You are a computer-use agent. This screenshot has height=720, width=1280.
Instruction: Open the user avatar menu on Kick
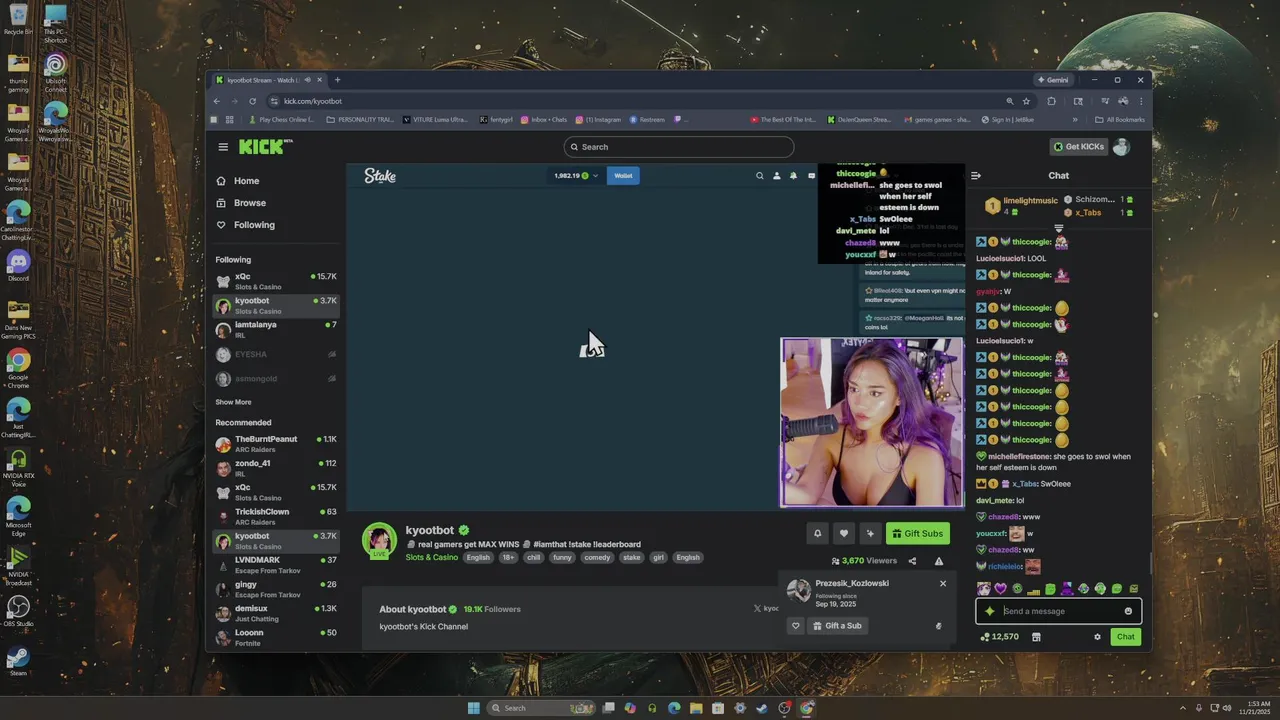pos(1121,147)
